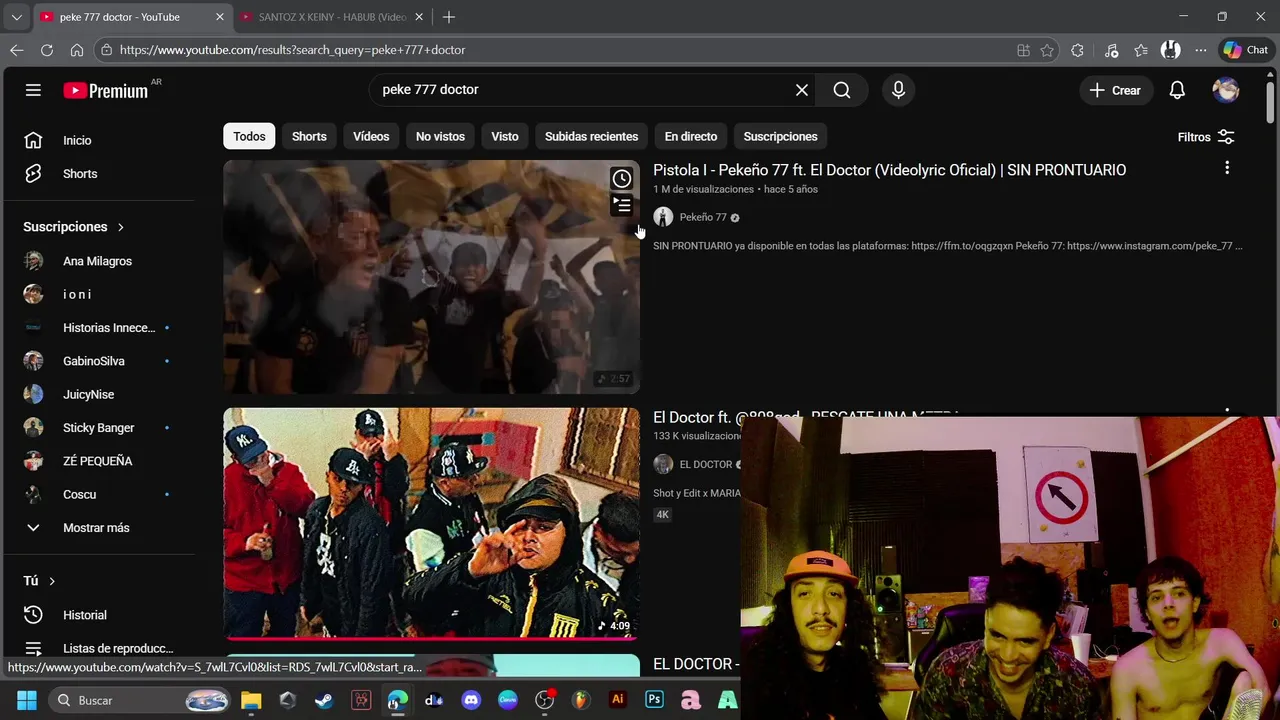Add Pistola I video to Watch Later
The width and height of the screenshot is (1280, 720).
(622, 179)
